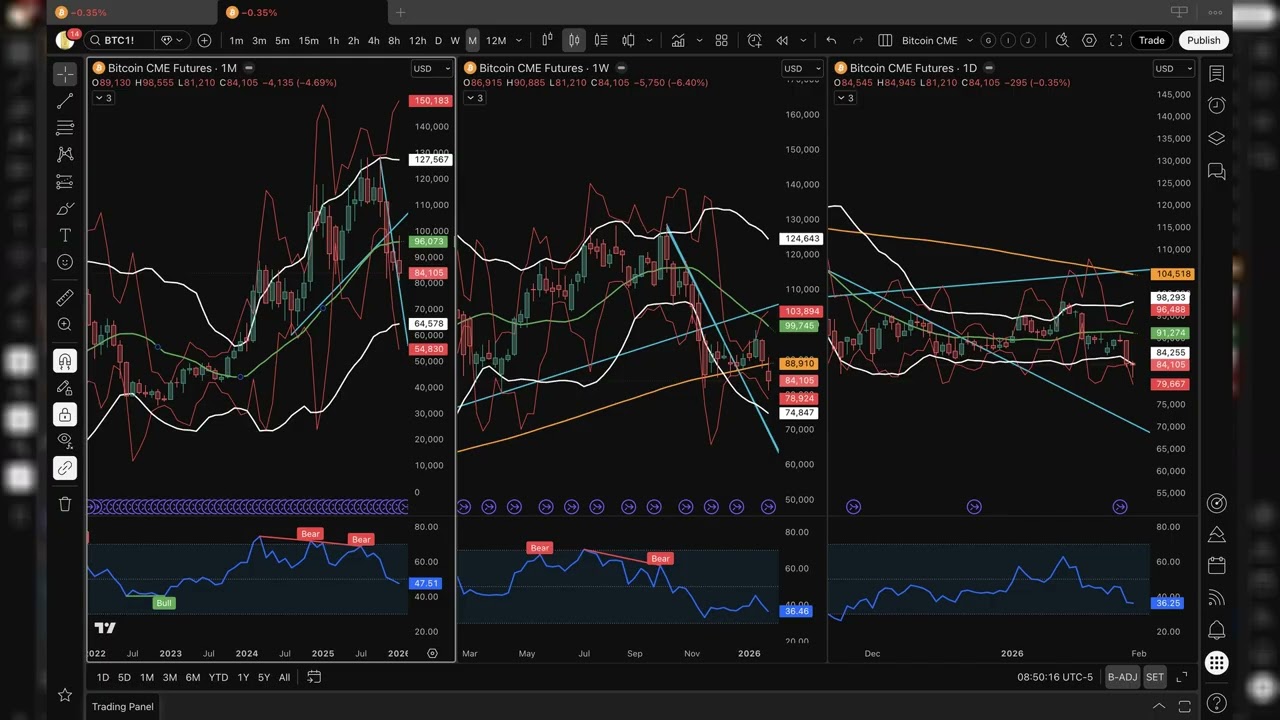Expand the Bitcoin CME layout dropdown
The width and height of the screenshot is (1280, 720).
970,40
